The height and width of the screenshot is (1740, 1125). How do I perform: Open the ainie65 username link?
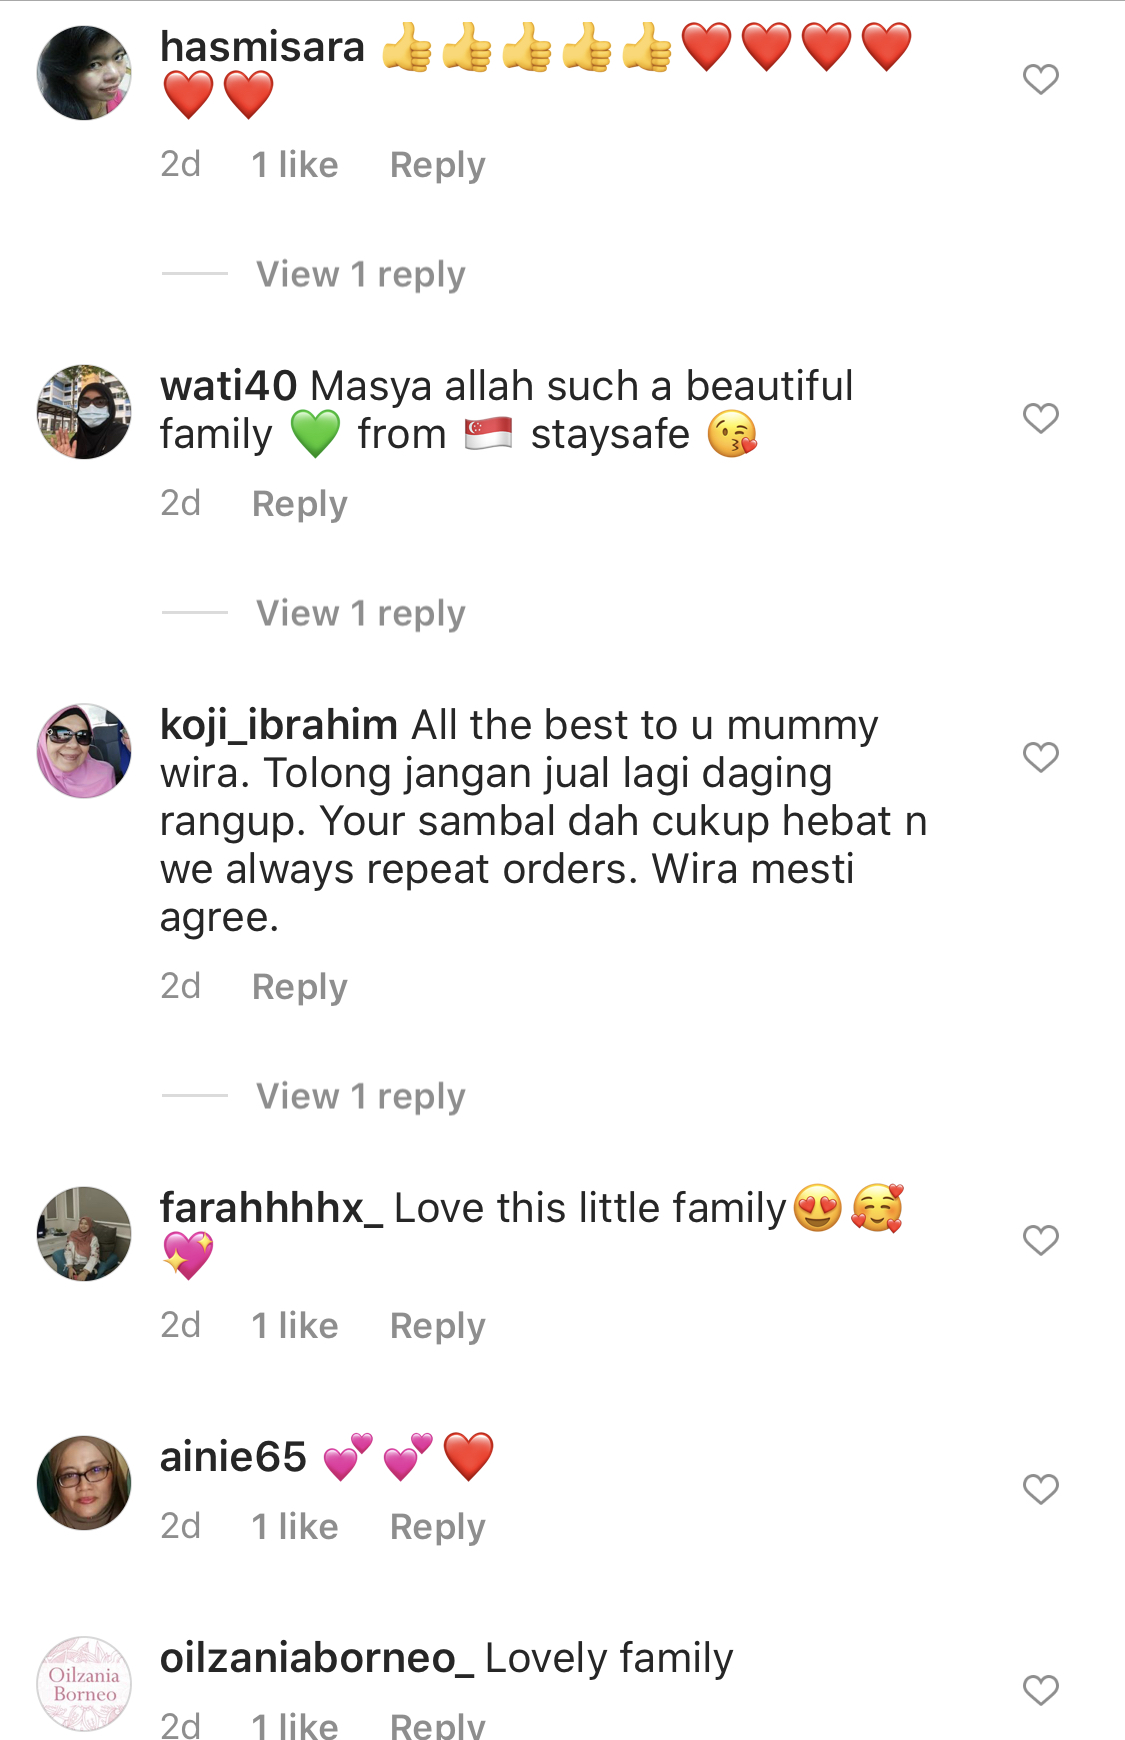click(233, 1457)
